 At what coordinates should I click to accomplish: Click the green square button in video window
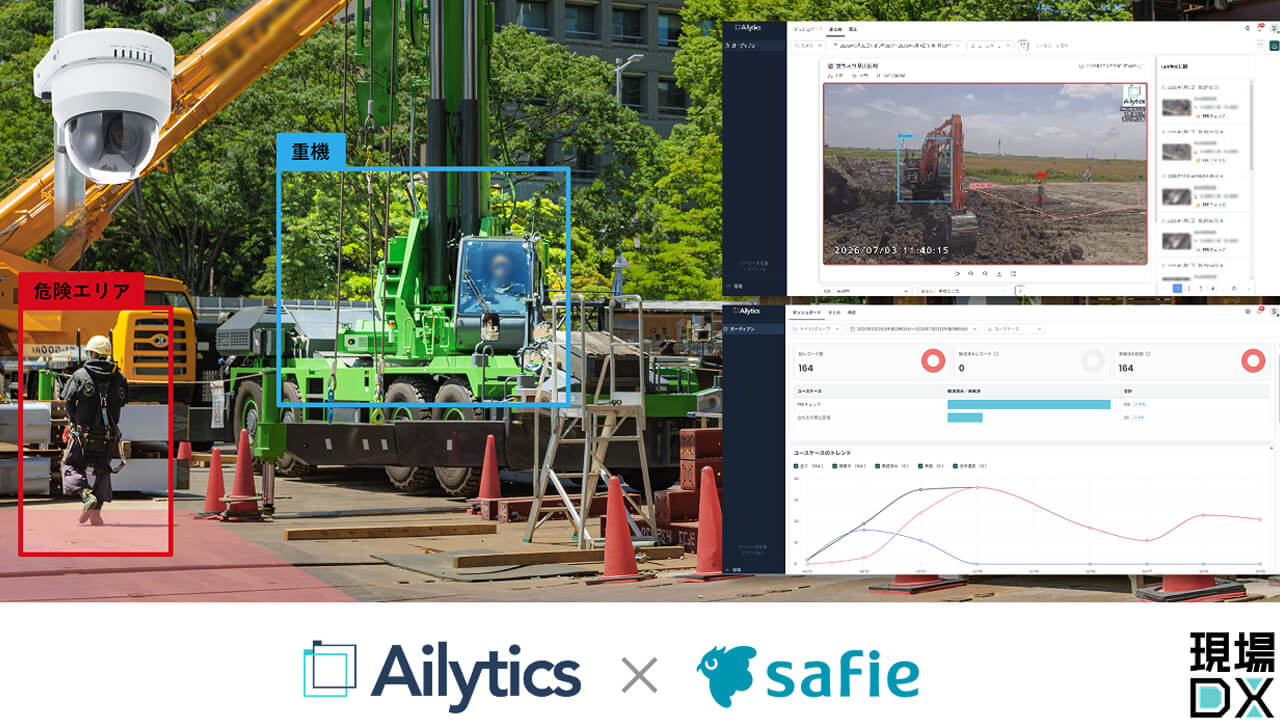[x=1274, y=45]
